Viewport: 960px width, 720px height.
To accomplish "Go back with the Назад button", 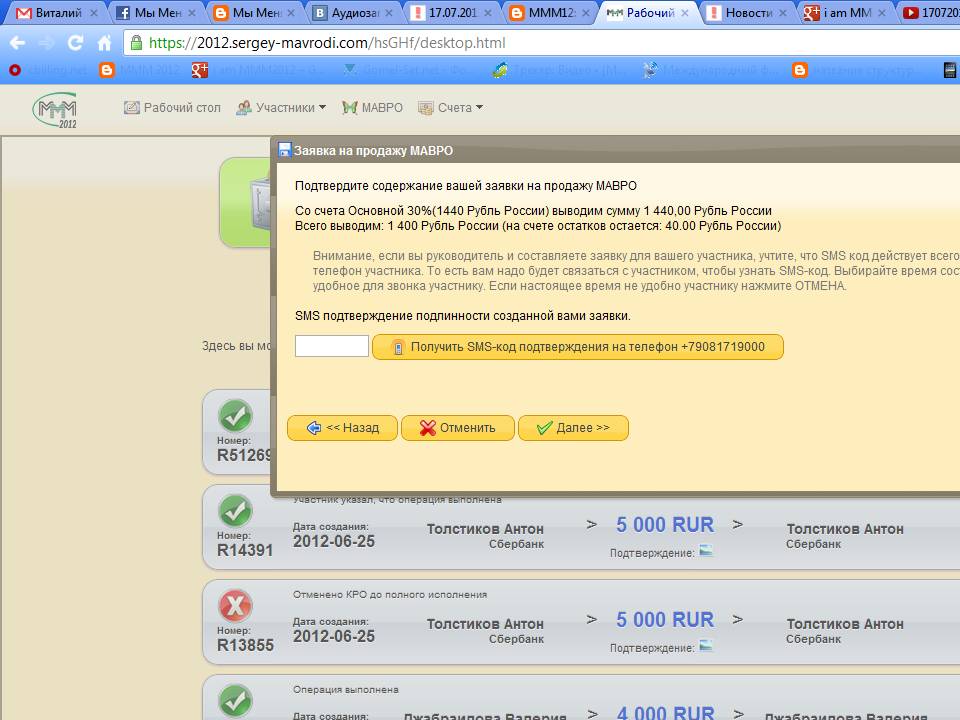I will 342,427.
